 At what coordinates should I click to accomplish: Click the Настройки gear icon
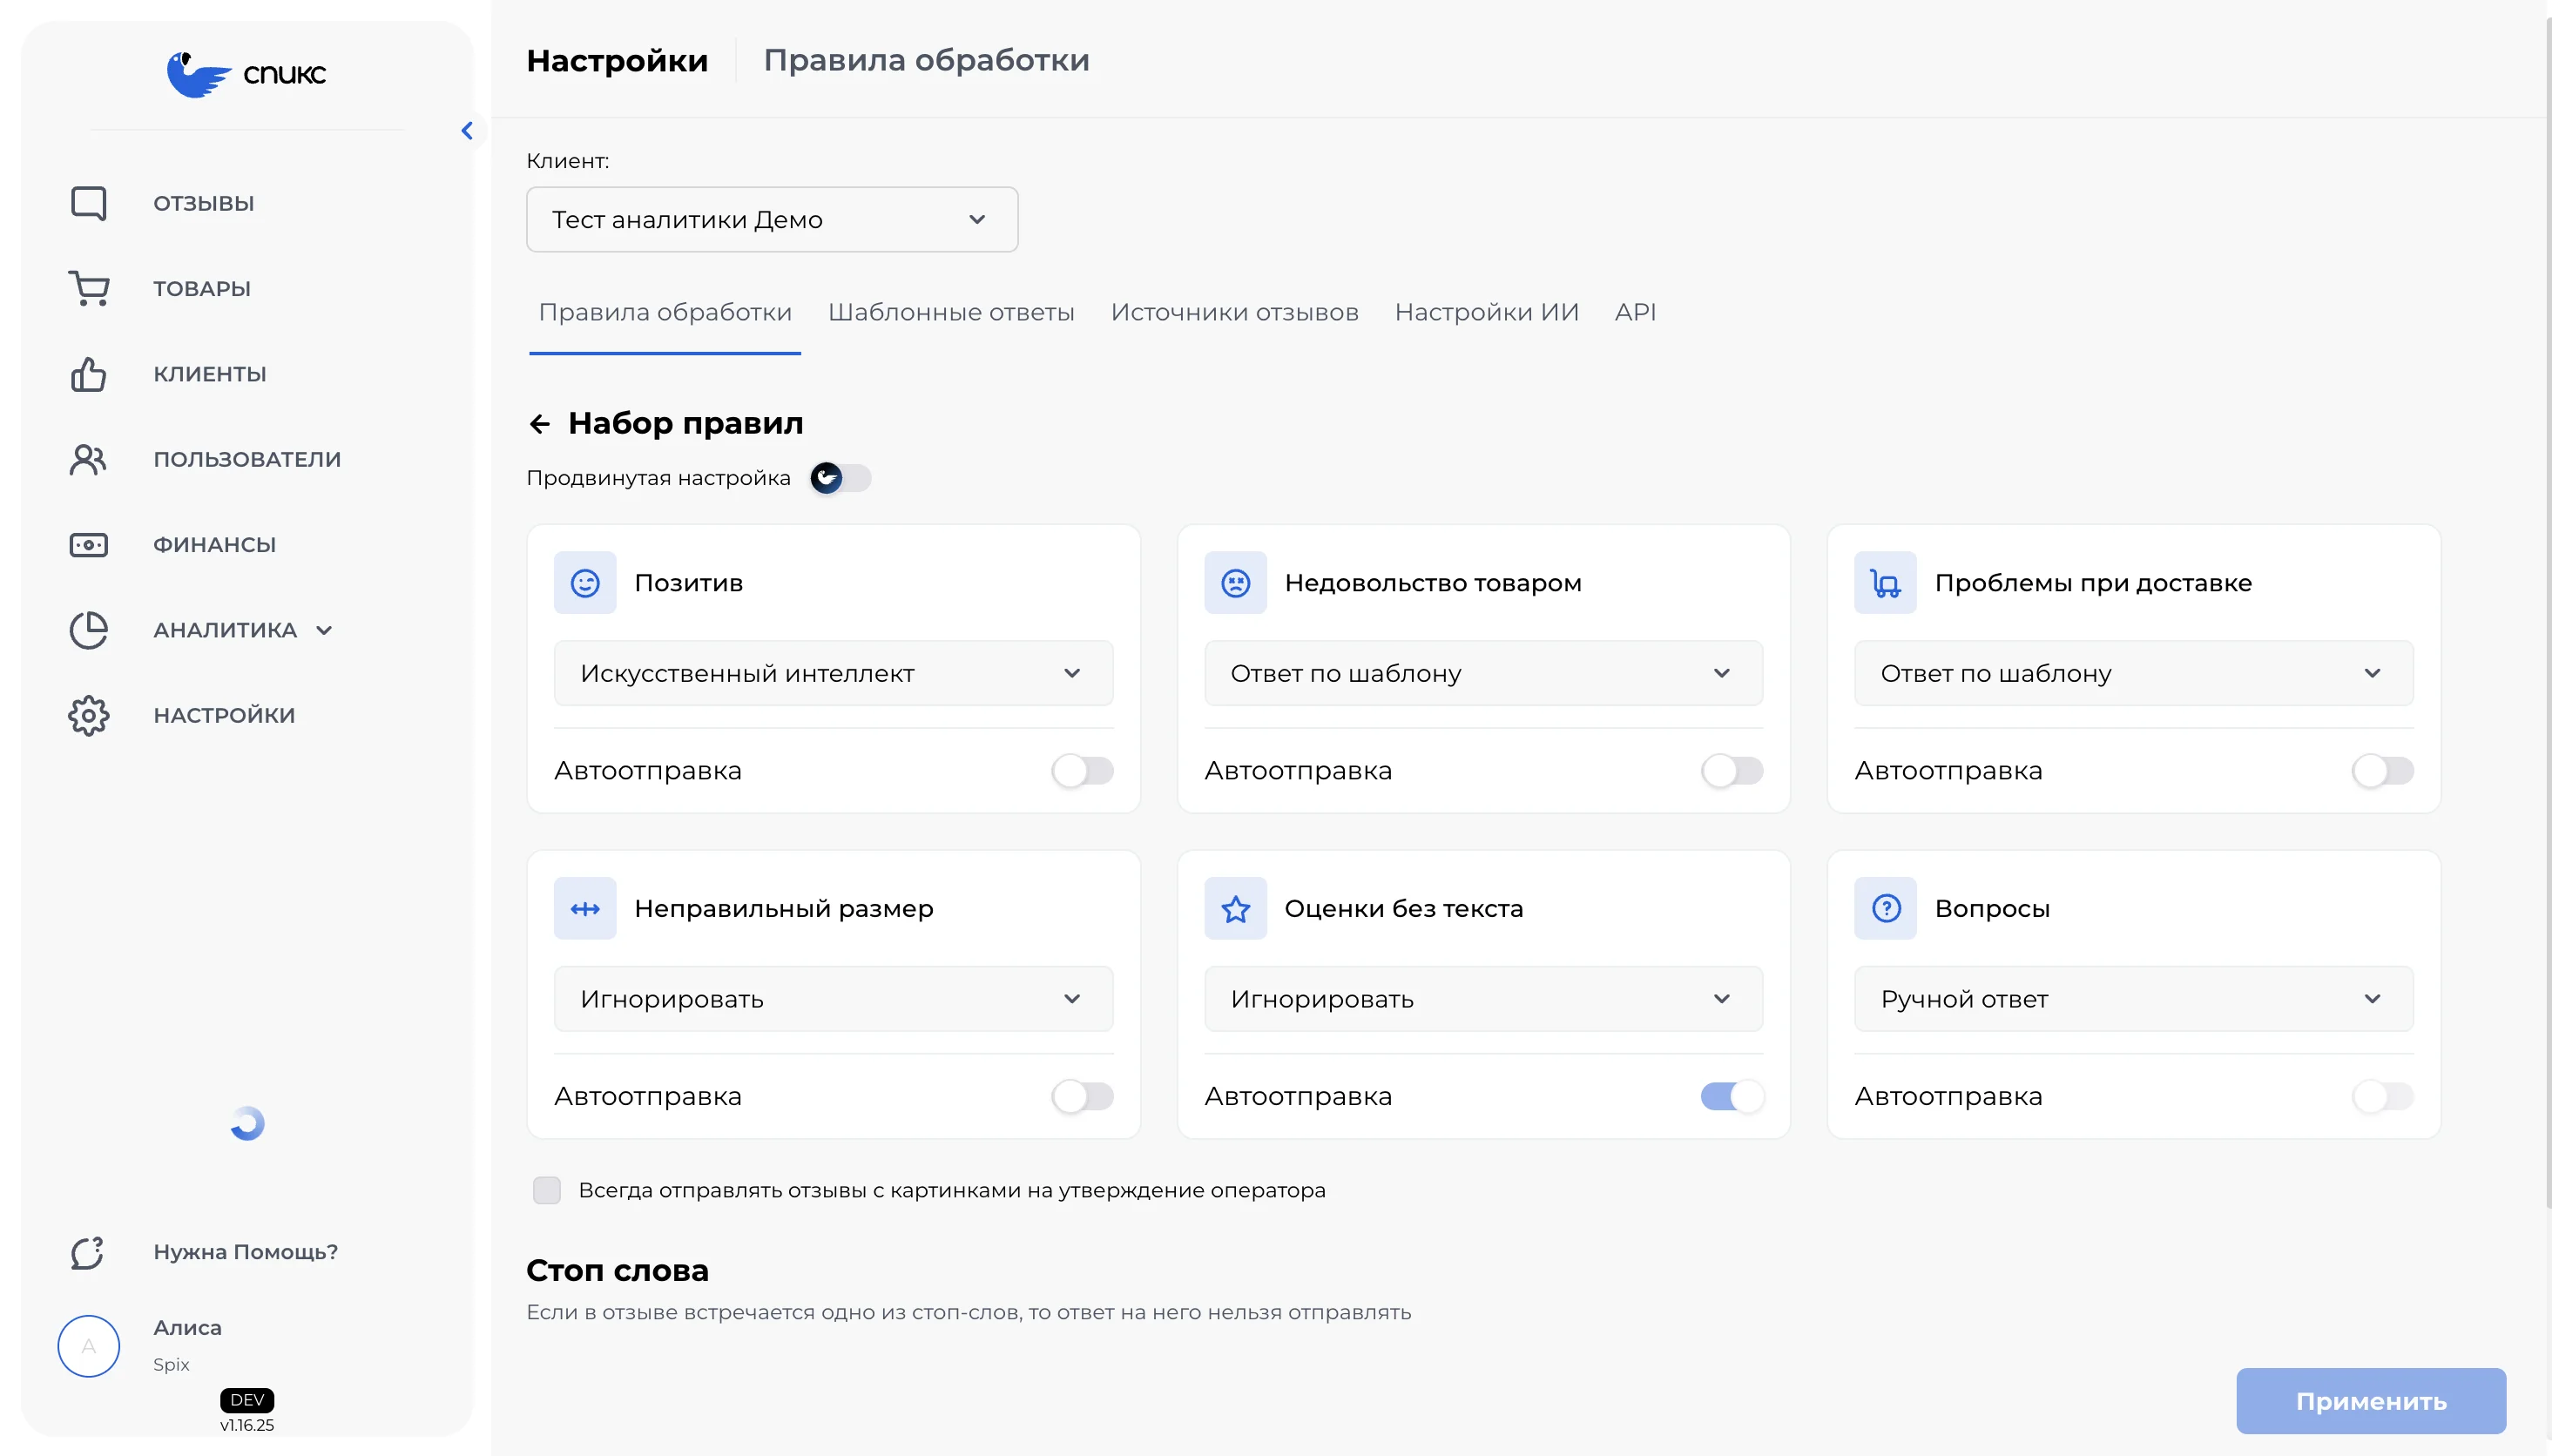89,715
